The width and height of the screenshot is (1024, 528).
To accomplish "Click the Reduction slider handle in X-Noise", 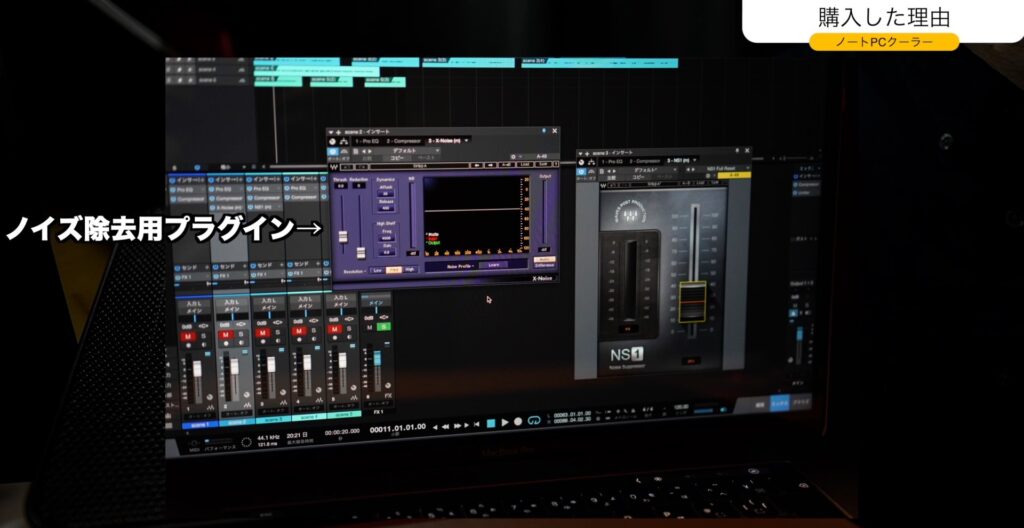I will pyautogui.click(x=361, y=253).
